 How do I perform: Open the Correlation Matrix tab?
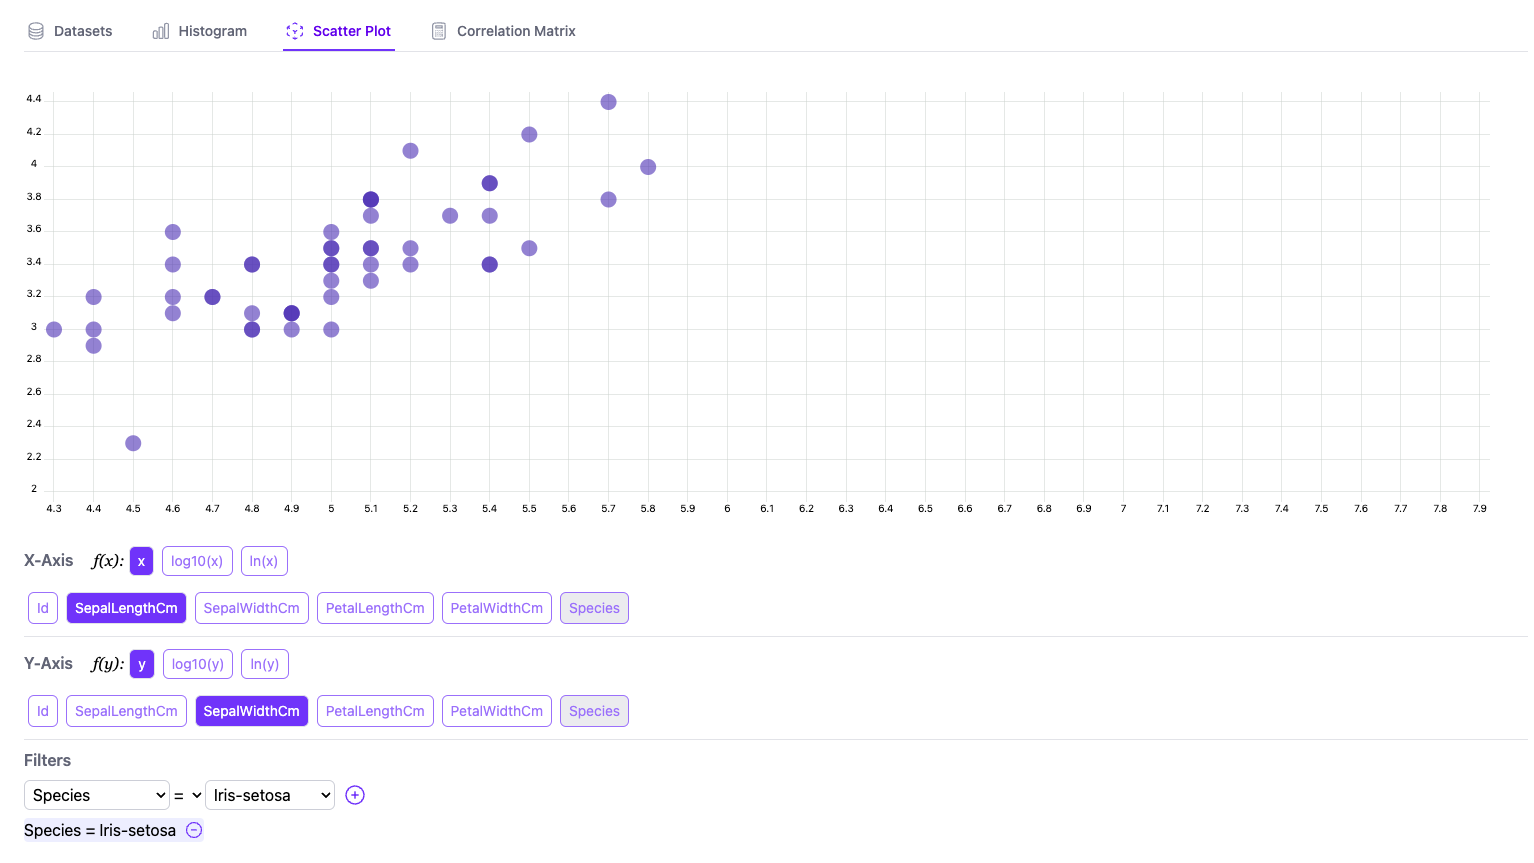(x=504, y=31)
